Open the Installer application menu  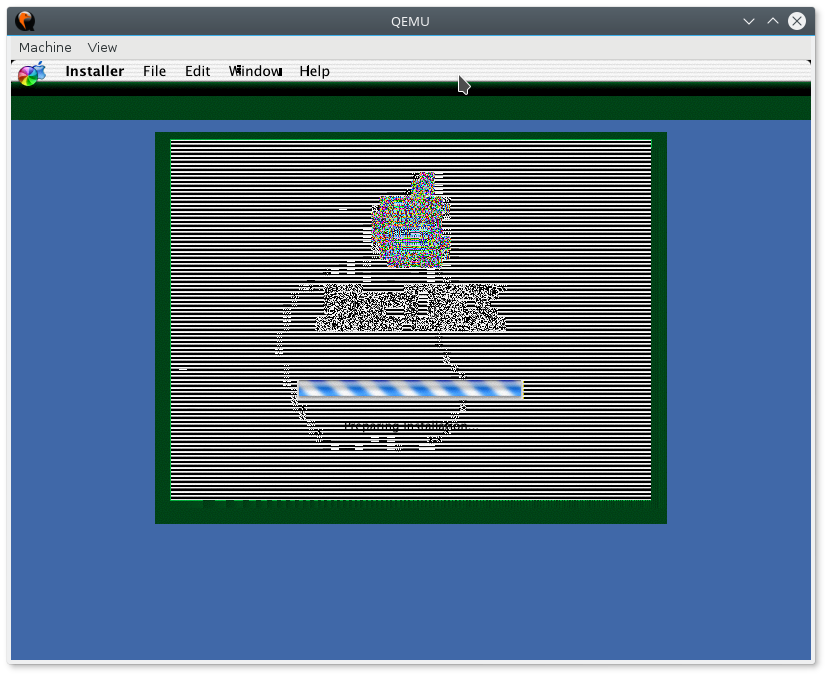[x=95, y=71]
